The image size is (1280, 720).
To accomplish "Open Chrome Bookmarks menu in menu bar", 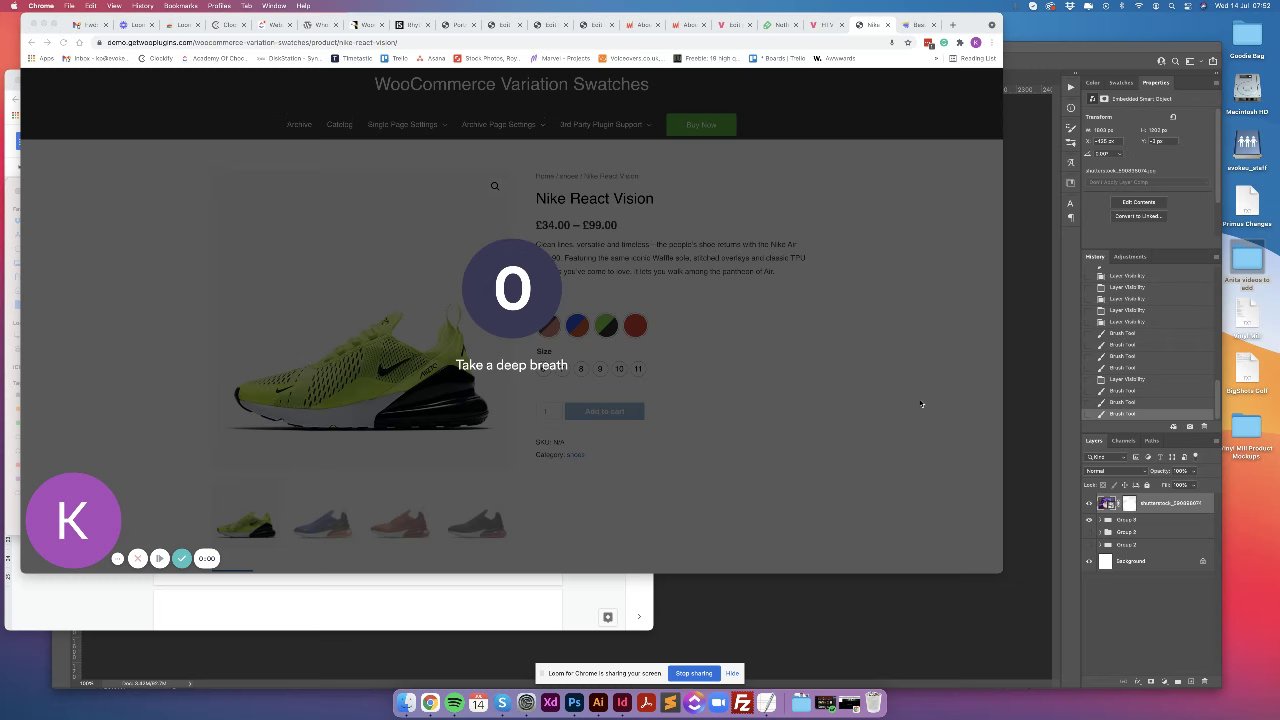I will click(181, 6).
